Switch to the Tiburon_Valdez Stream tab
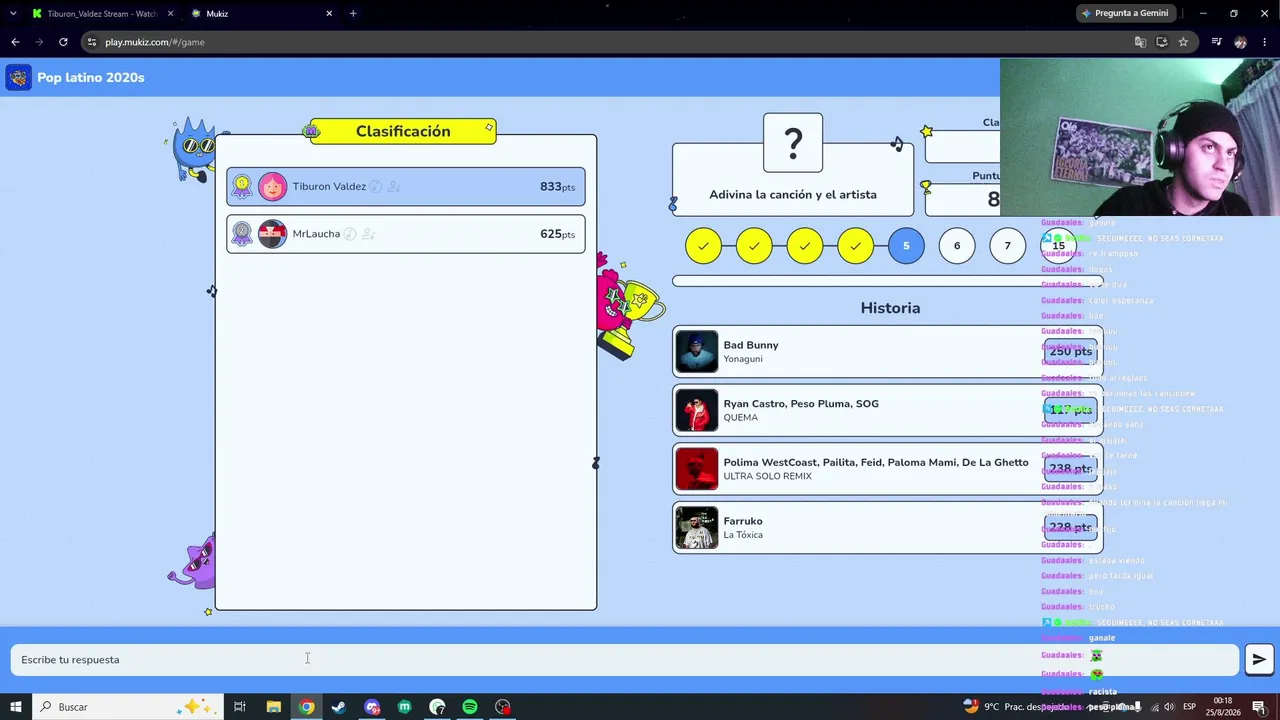The width and height of the screenshot is (1280, 720). coord(100,14)
